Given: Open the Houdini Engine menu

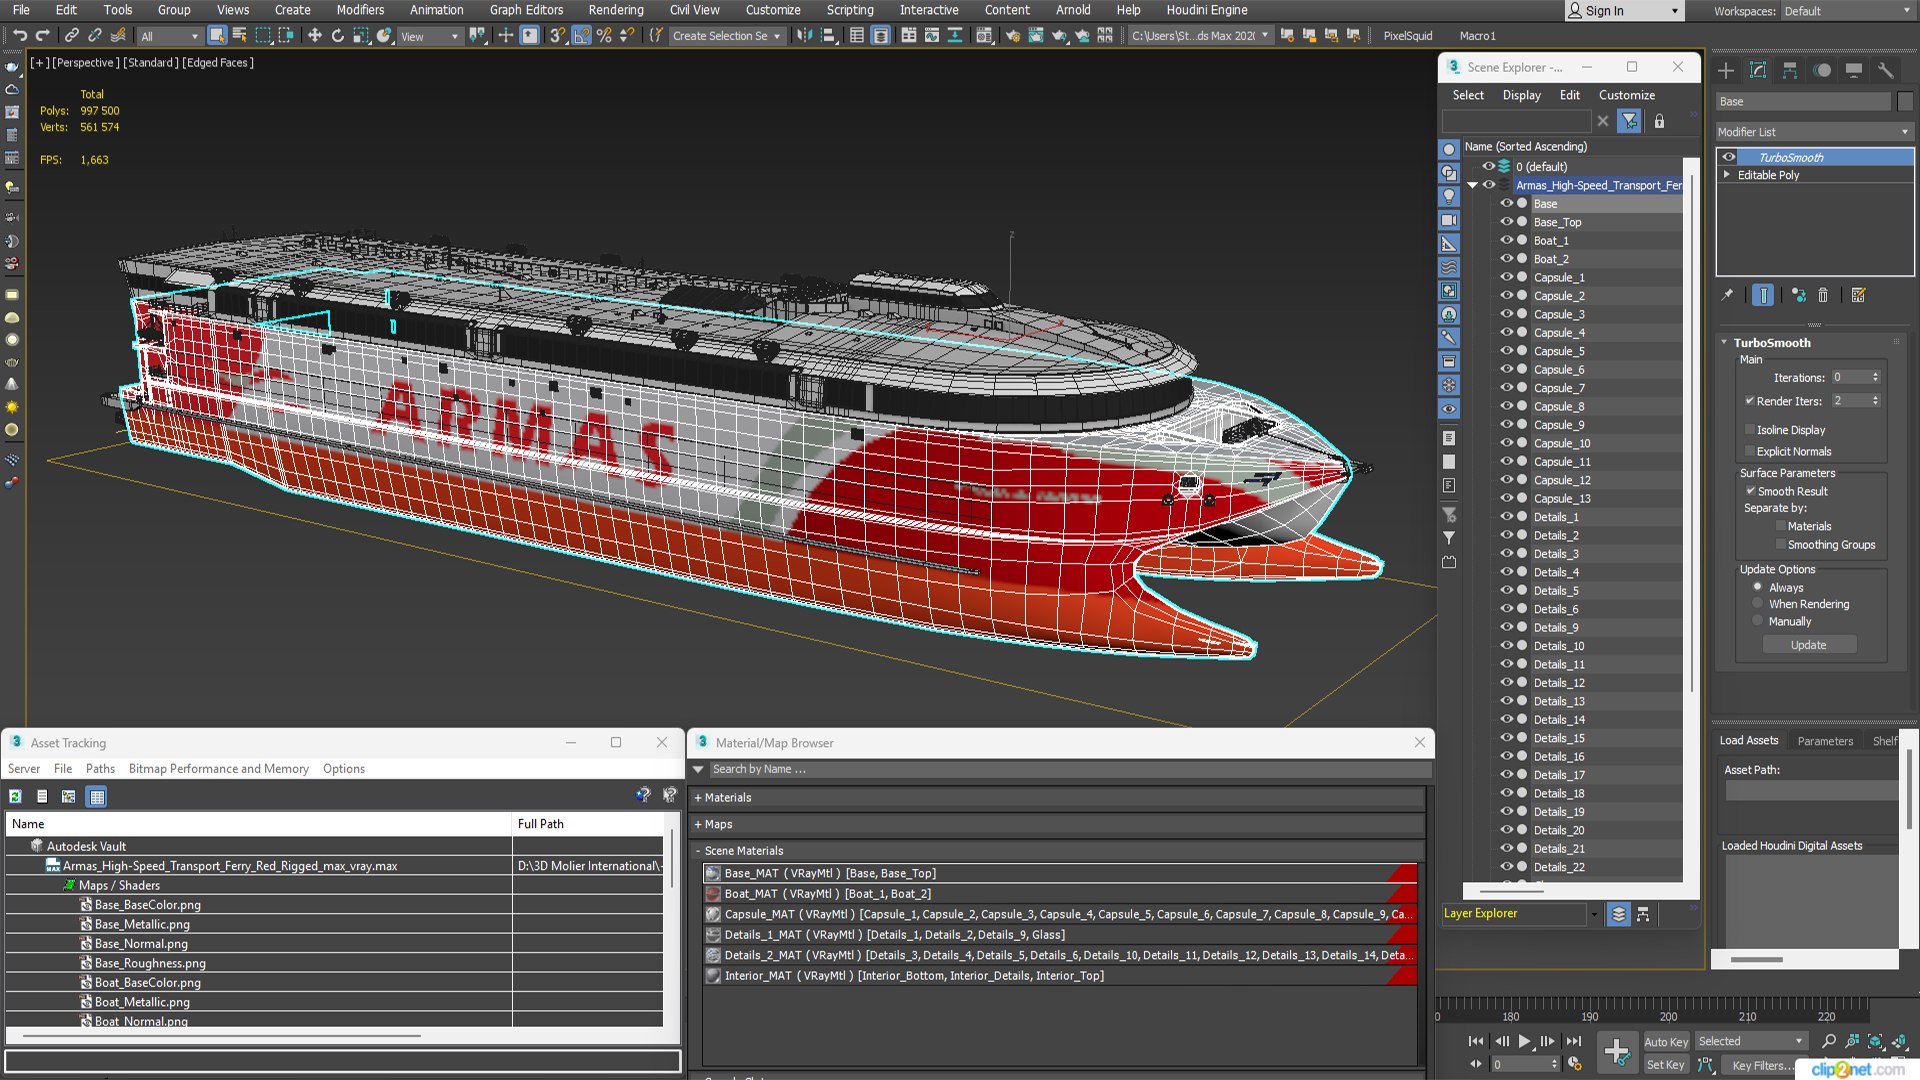Looking at the screenshot, I should point(1206,10).
